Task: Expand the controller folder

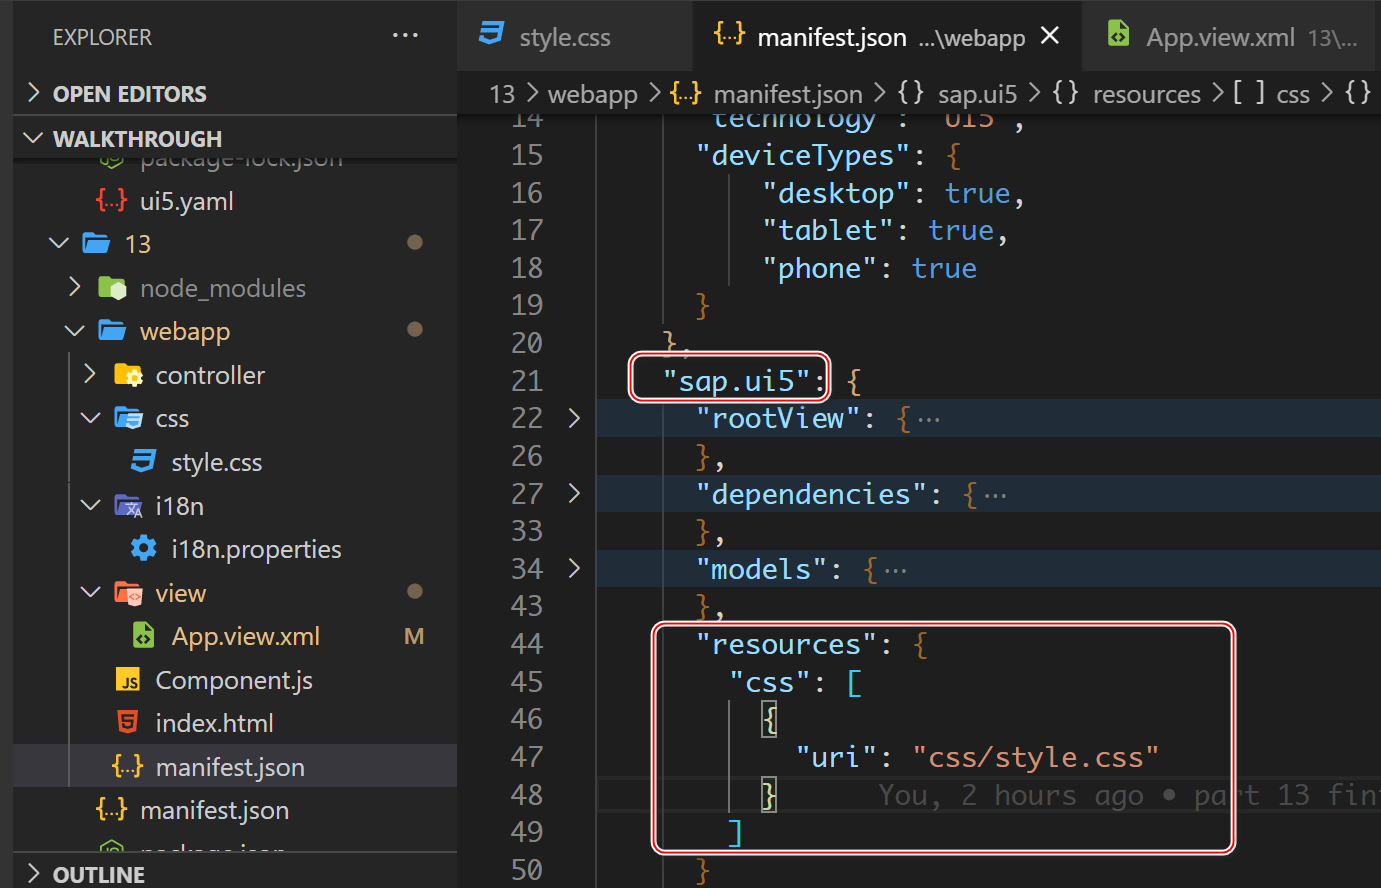Action: click(88, 374)
